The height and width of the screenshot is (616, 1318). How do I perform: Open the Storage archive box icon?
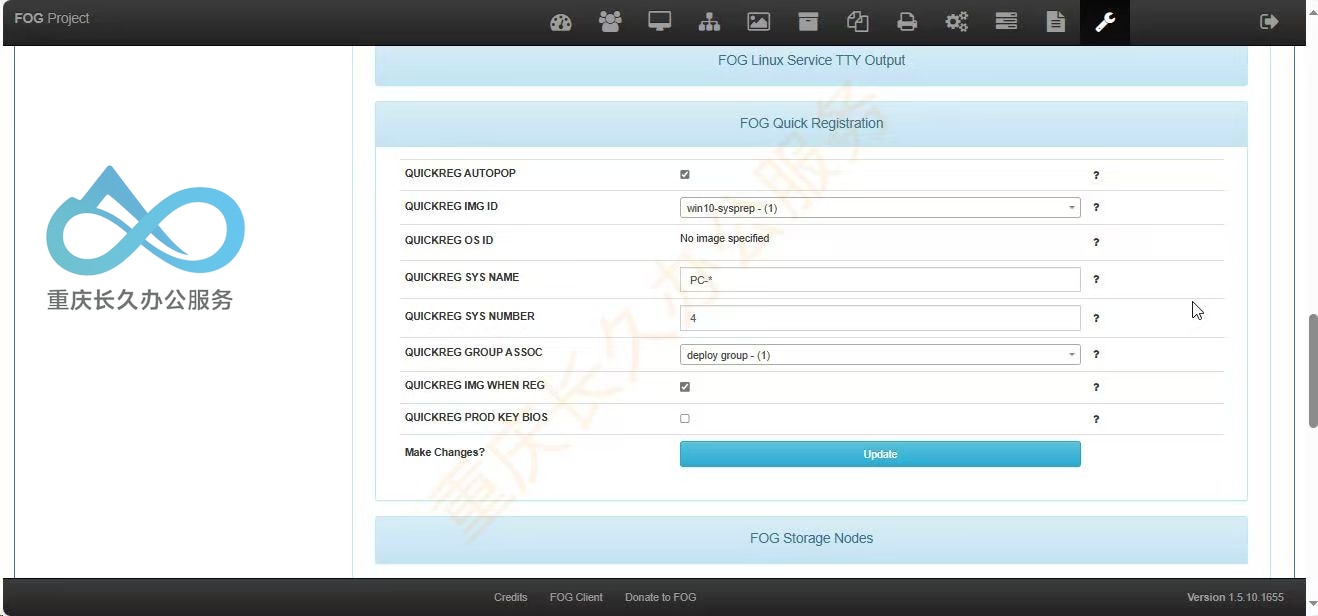[808, 22]
